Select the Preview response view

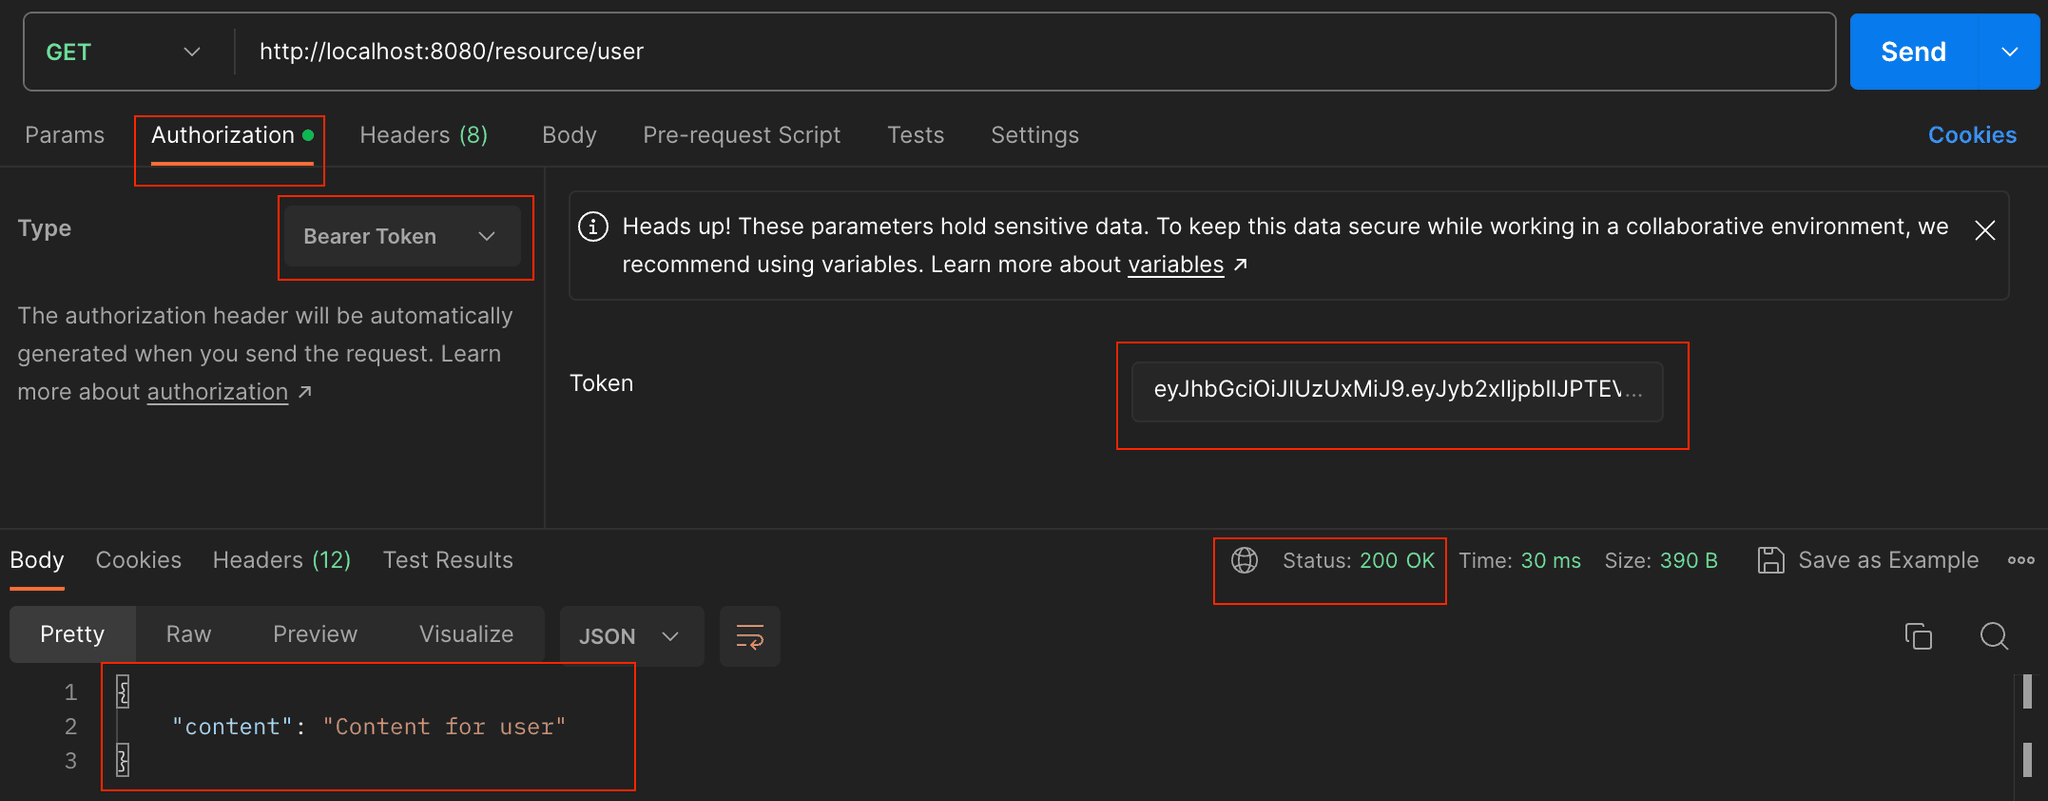(x=315, y=634)
